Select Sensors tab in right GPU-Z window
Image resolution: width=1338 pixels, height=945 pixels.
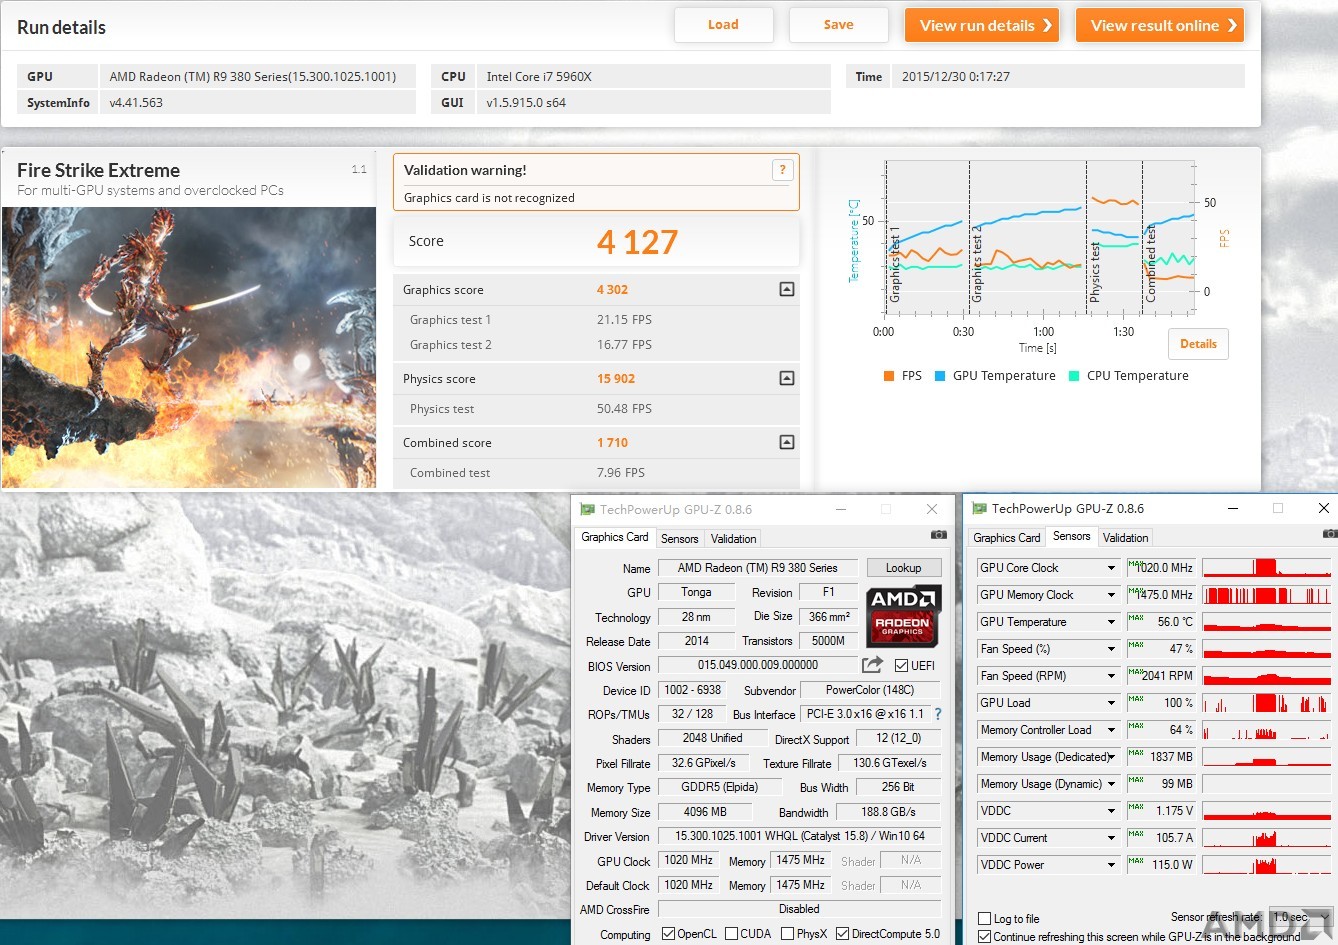coord(1071,536)
